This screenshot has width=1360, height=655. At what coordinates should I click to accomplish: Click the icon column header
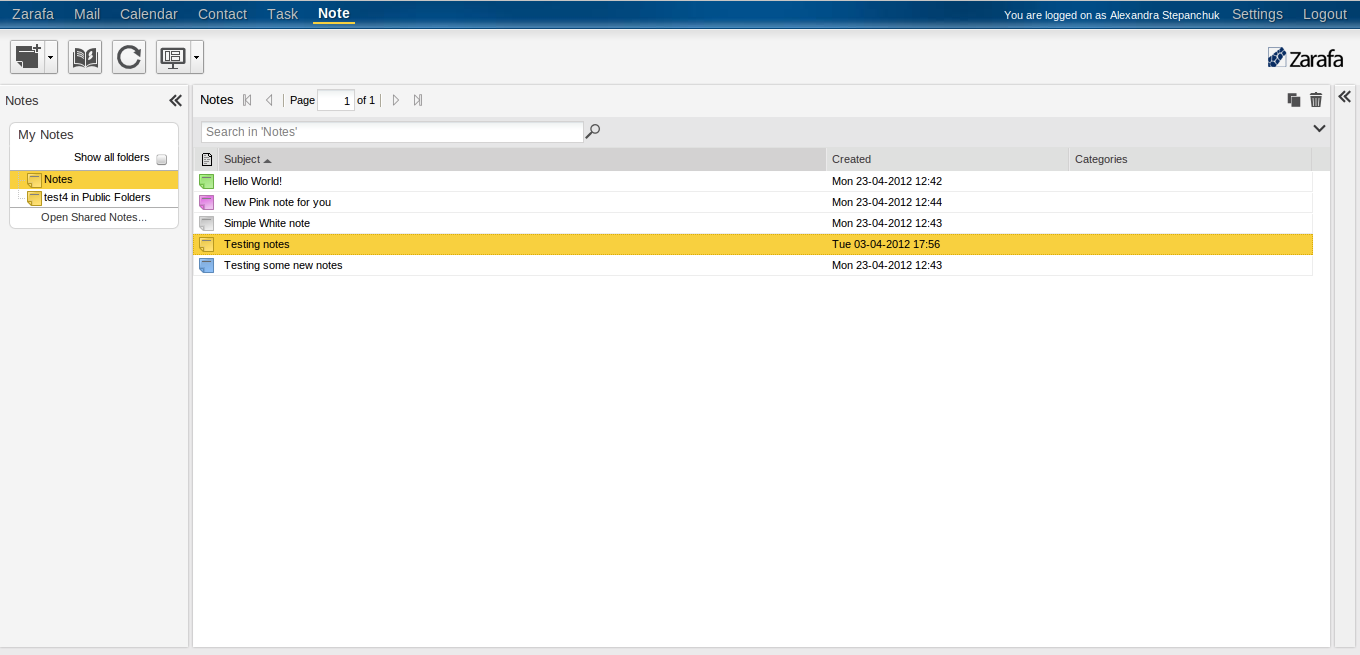207,159
